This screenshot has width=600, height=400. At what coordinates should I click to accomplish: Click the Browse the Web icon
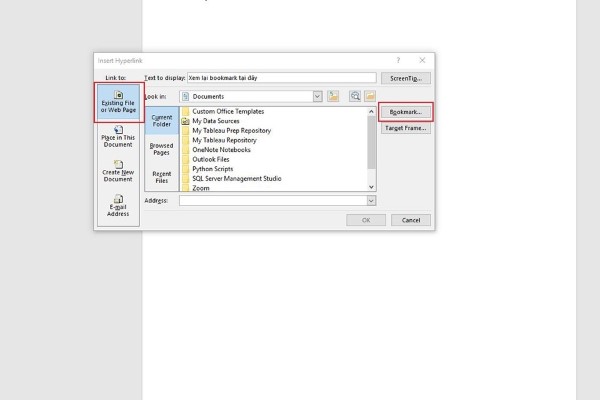coord(355,96)
